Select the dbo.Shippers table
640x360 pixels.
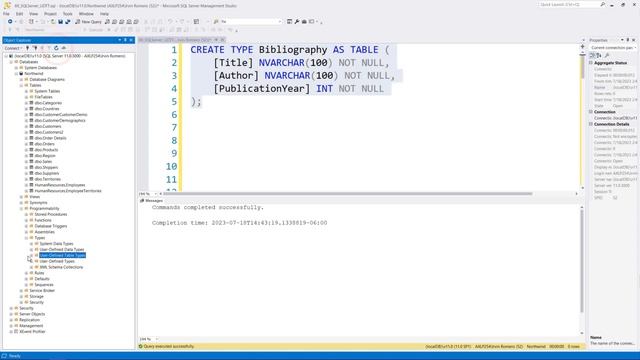click(x=46, y=167)
